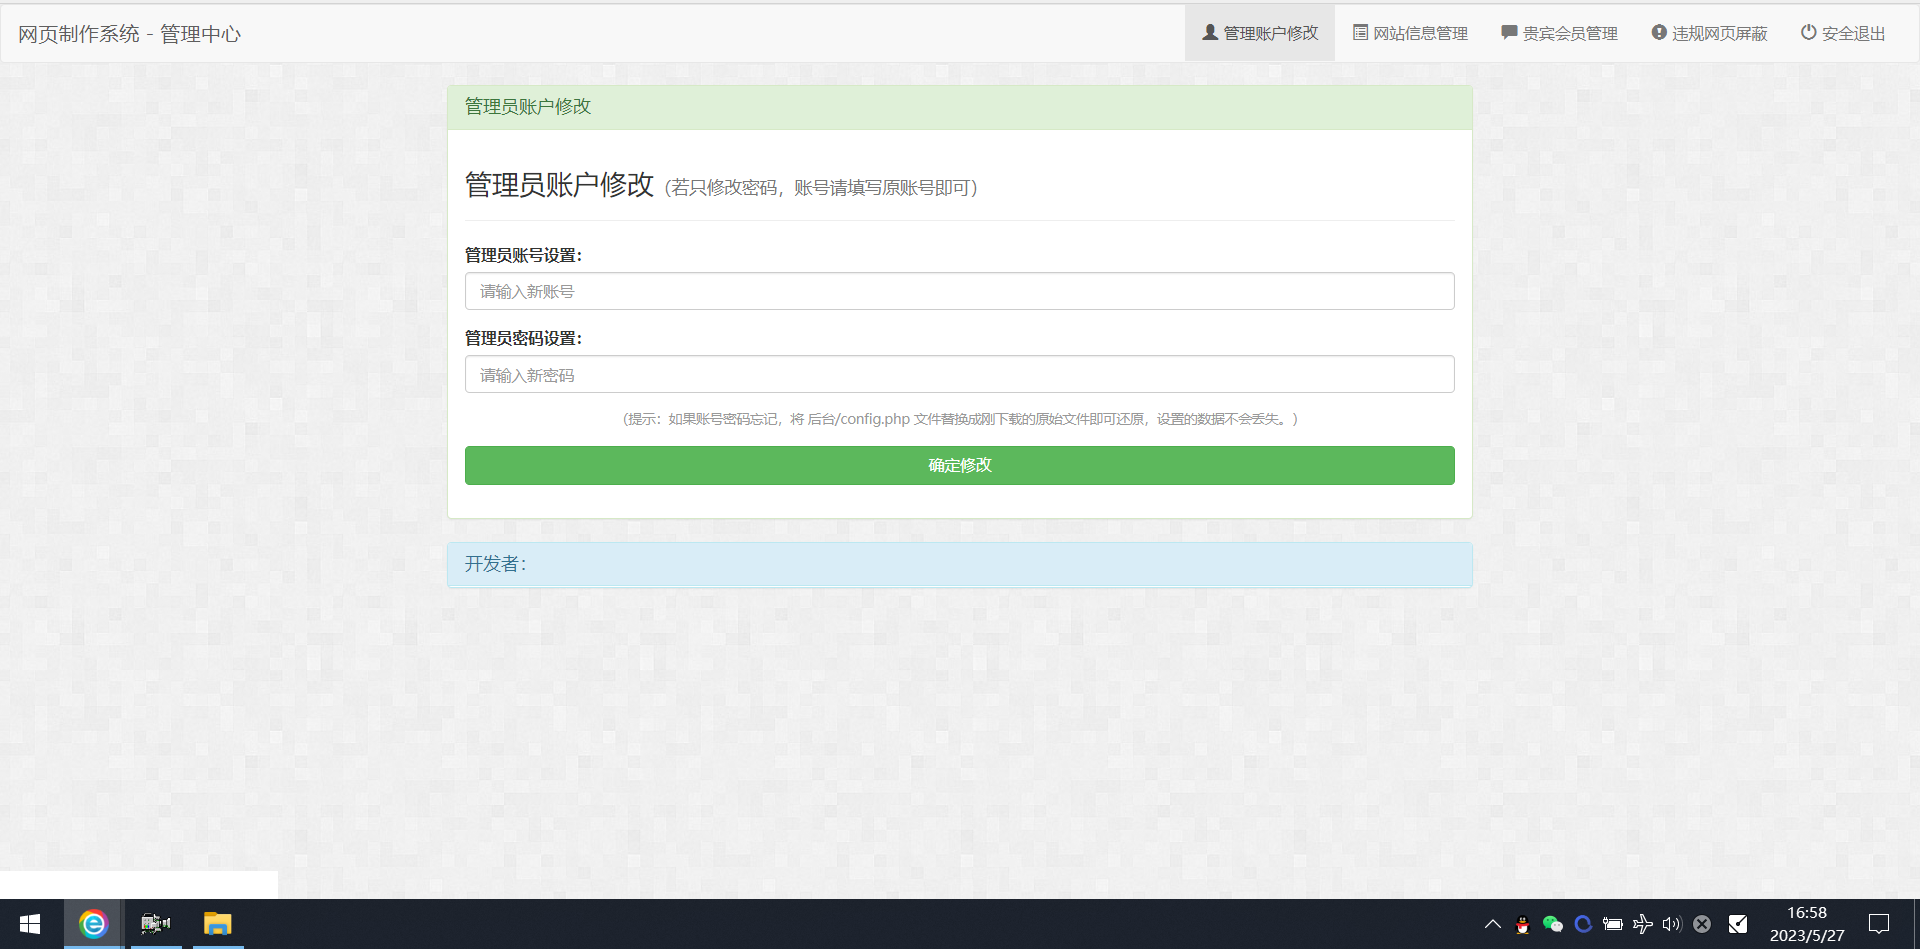The image size is (1920, 949).
Task: Open the 违规网页屏蔽 nav item
Action: [x=1709, y=33]
